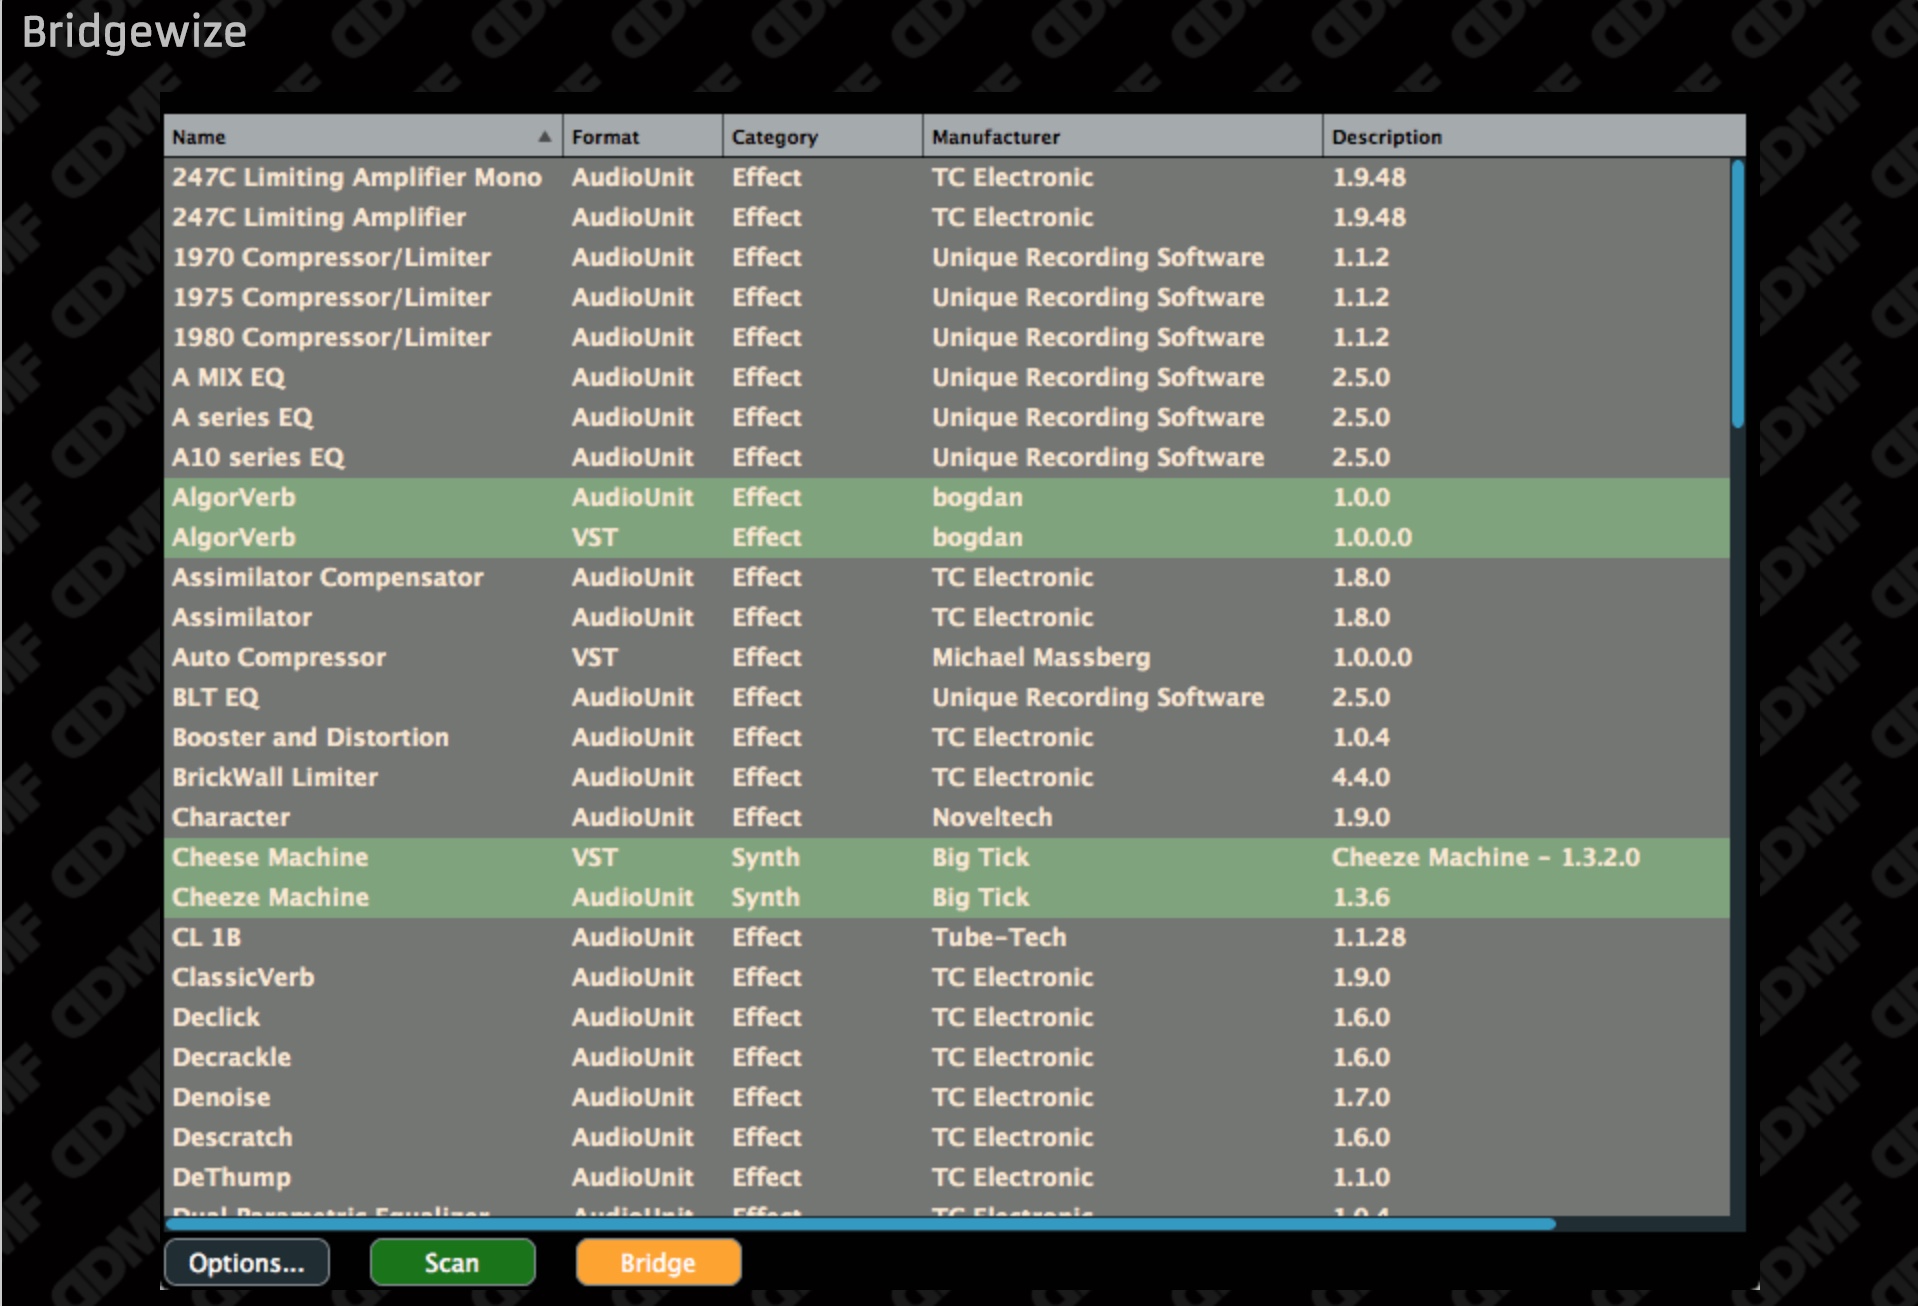Click bogdan manufacturer in the AlgorVerb VST row
Viewport: 1918px width, 1306px height.
[x=977, y=537]
